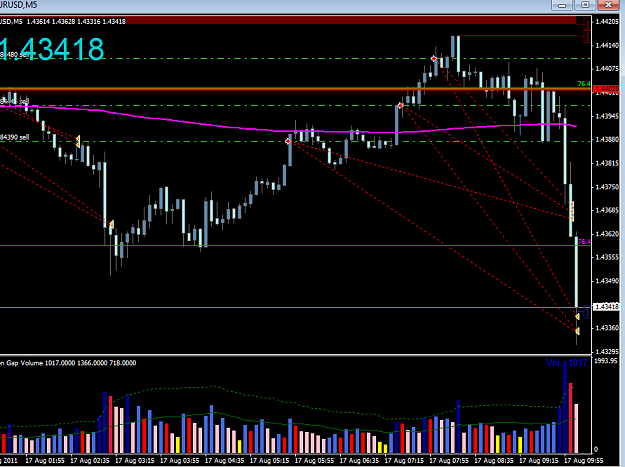The image size is (625, 467).
Task: Click the 1.44140 price scale label
Action: tap(607, 45)
